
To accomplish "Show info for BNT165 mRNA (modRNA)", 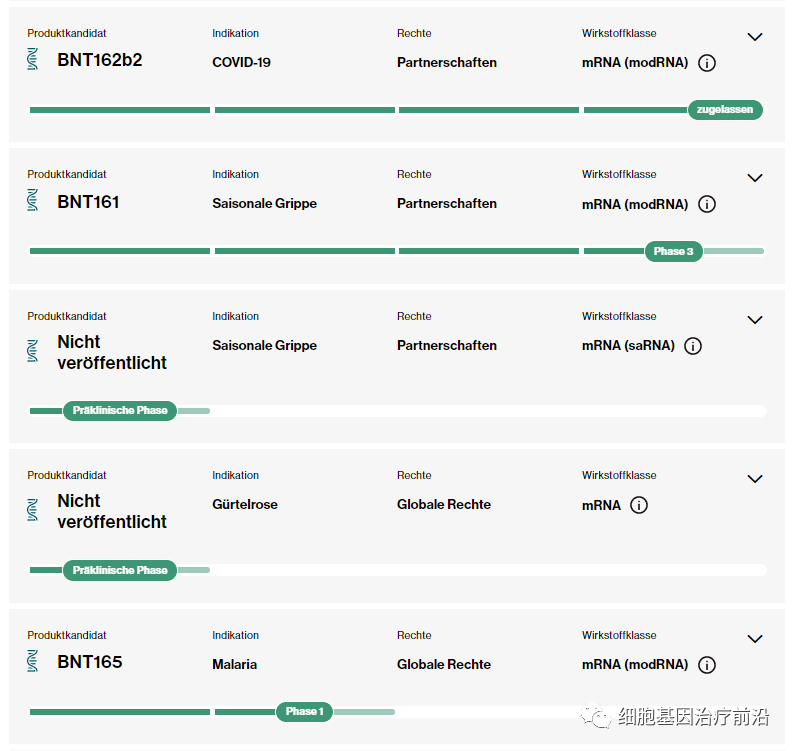I will point(707,665).
